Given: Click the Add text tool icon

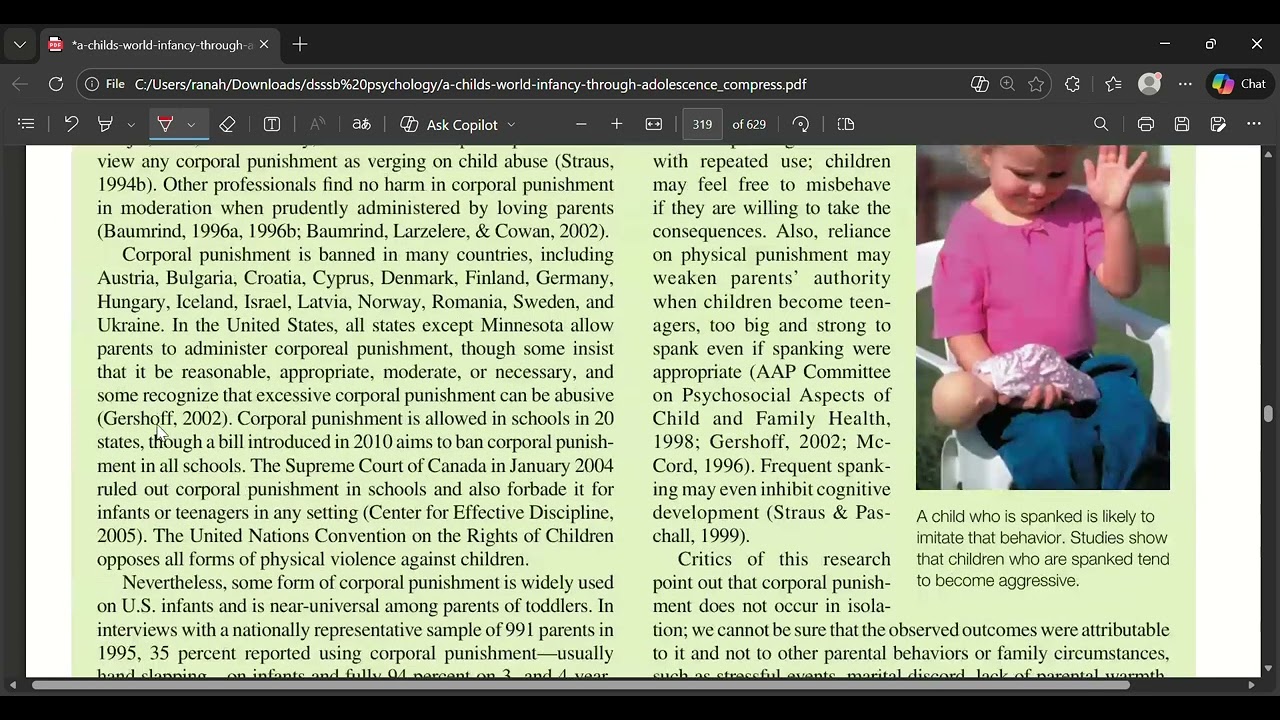Looking at the screenshot, I should pyautogui.click(x=271, y=124).
